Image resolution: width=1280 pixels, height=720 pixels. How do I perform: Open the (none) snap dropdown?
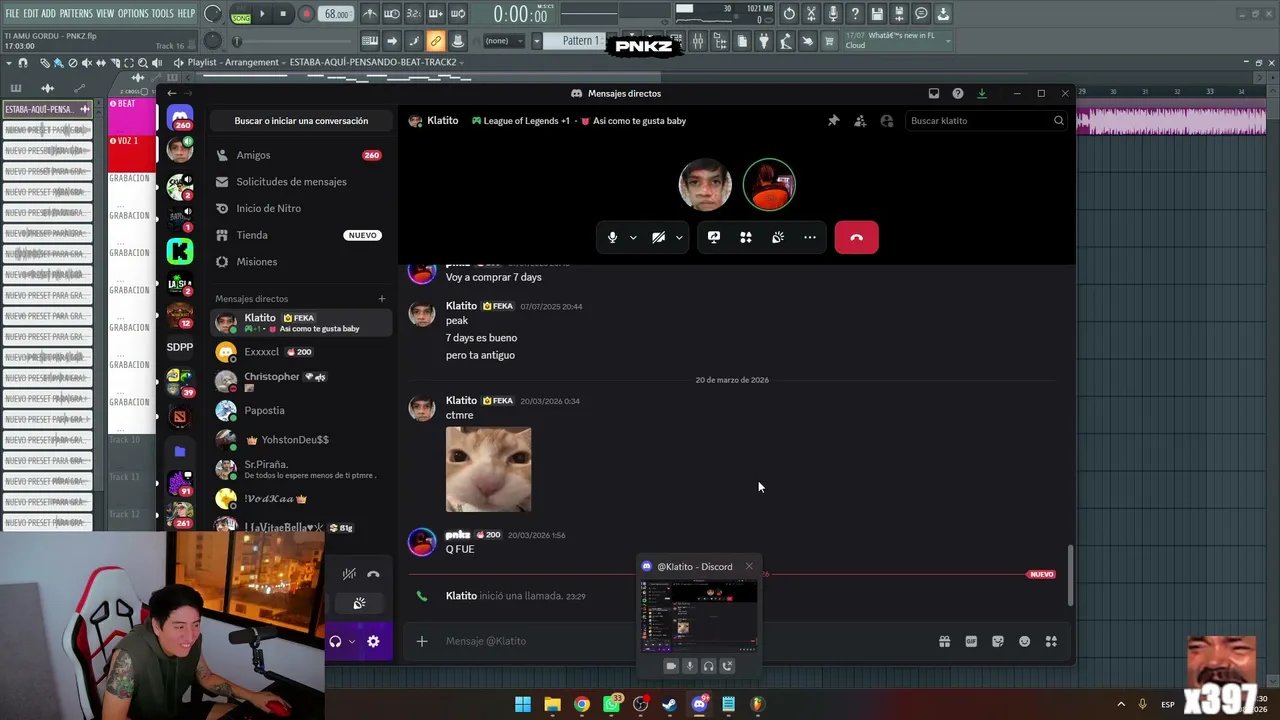click(x=503, y=41)
